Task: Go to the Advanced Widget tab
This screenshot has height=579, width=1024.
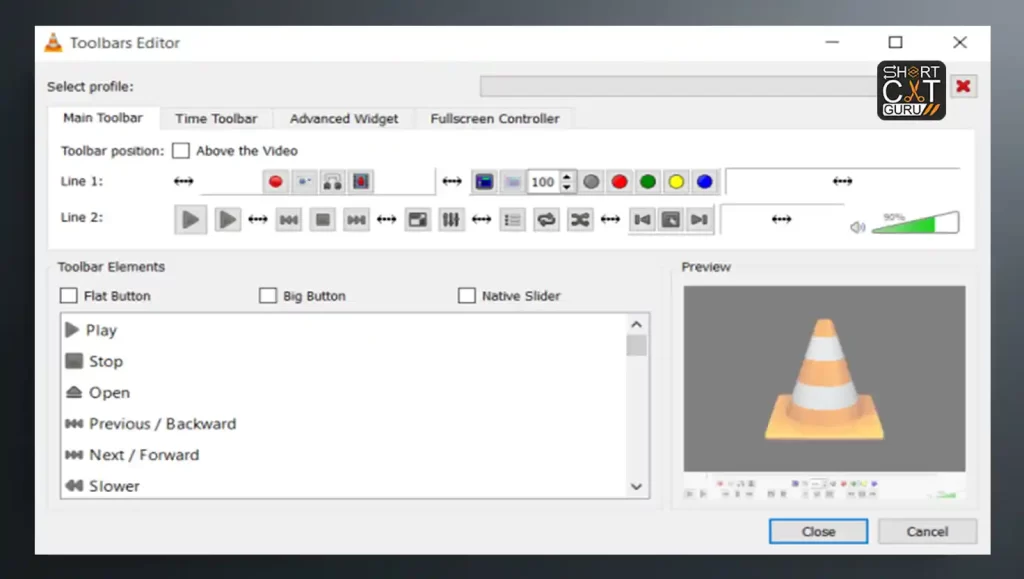Action: [344, 119]
